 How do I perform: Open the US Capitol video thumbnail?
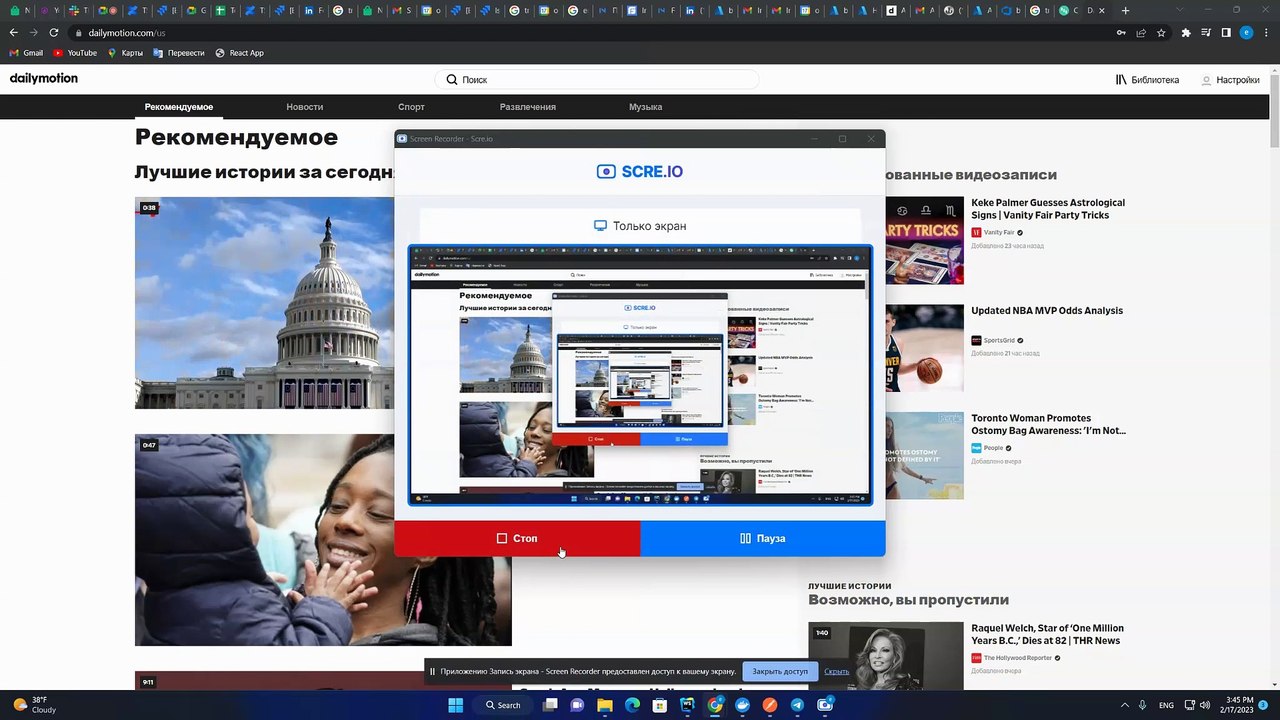[x=265, y=303]
